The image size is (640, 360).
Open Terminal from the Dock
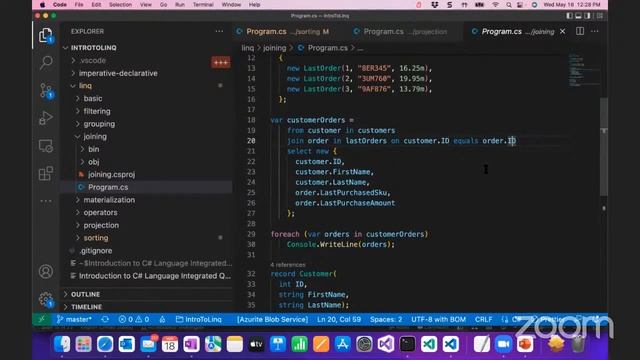pos(407,344)
